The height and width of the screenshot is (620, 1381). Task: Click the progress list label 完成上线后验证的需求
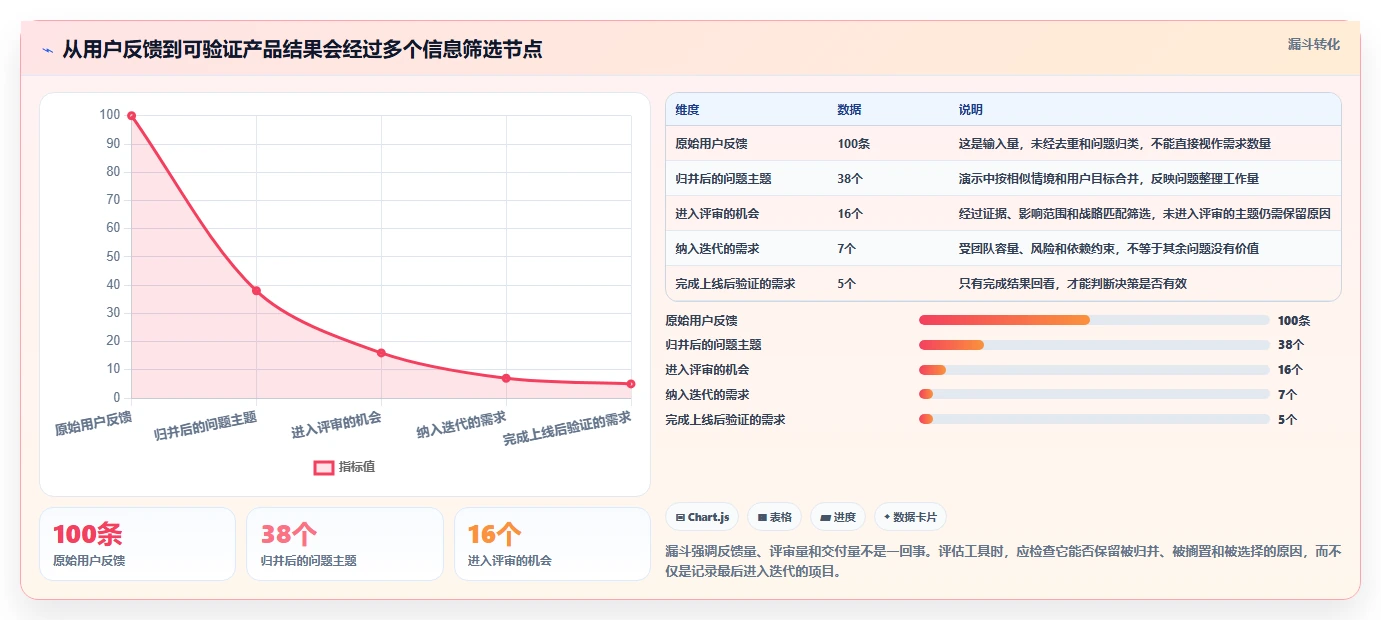click(x=725, y=419)
